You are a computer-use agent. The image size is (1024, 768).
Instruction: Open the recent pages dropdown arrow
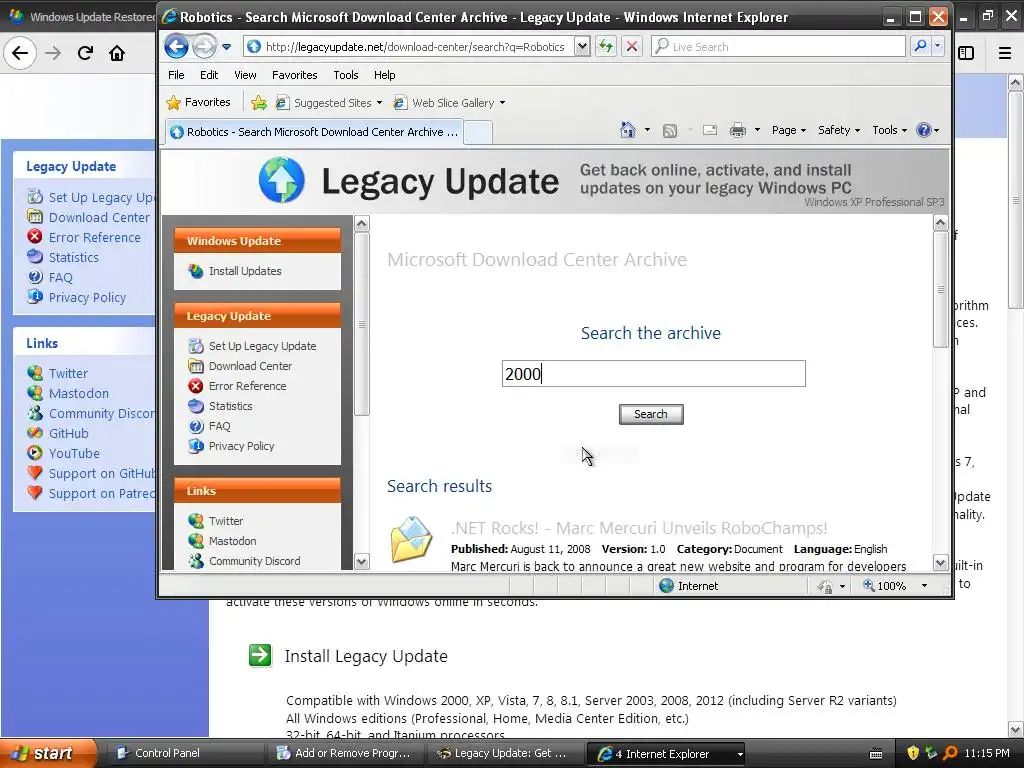(227, 47)
